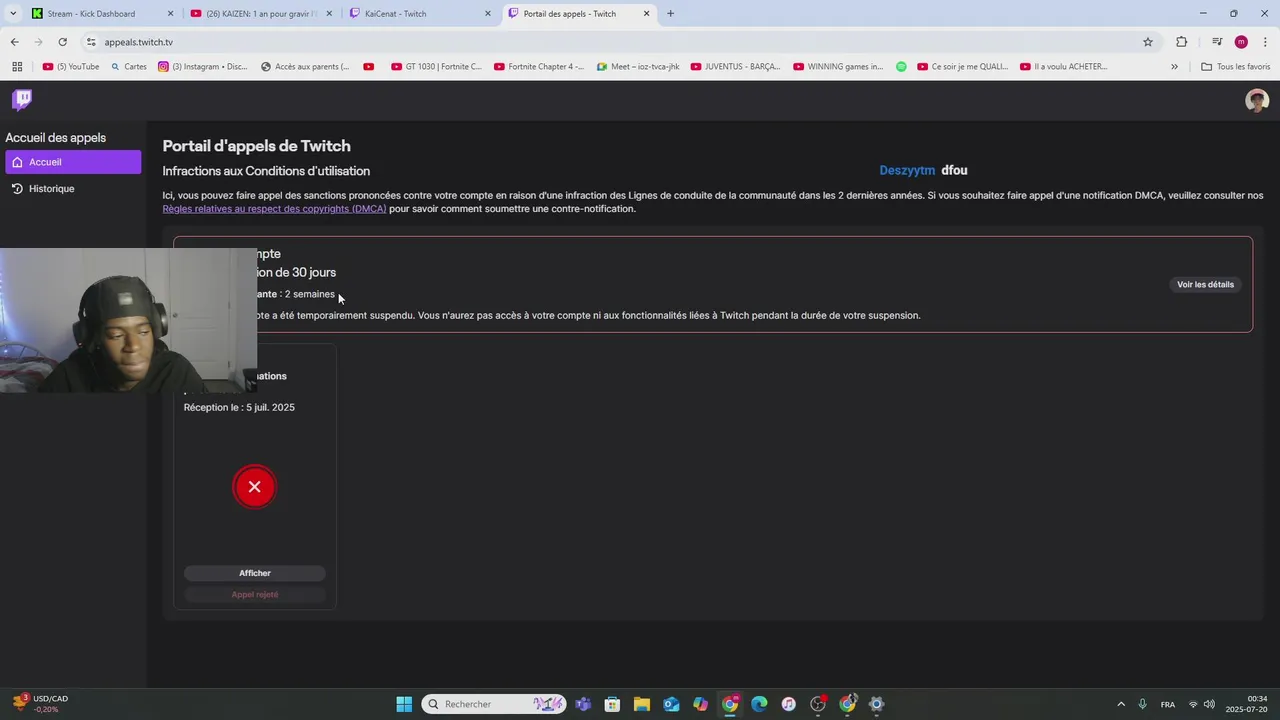Open Outlook from the taskbar
Viewport: 1280px width, 720px height.
click(x=671, y=704)
